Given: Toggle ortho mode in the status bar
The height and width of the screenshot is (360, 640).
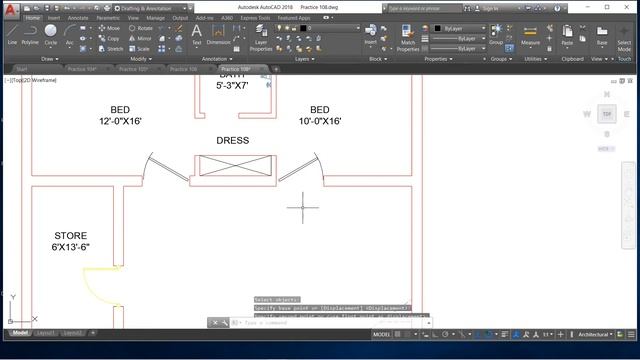Looking at the screenshot, I should 436,335.
